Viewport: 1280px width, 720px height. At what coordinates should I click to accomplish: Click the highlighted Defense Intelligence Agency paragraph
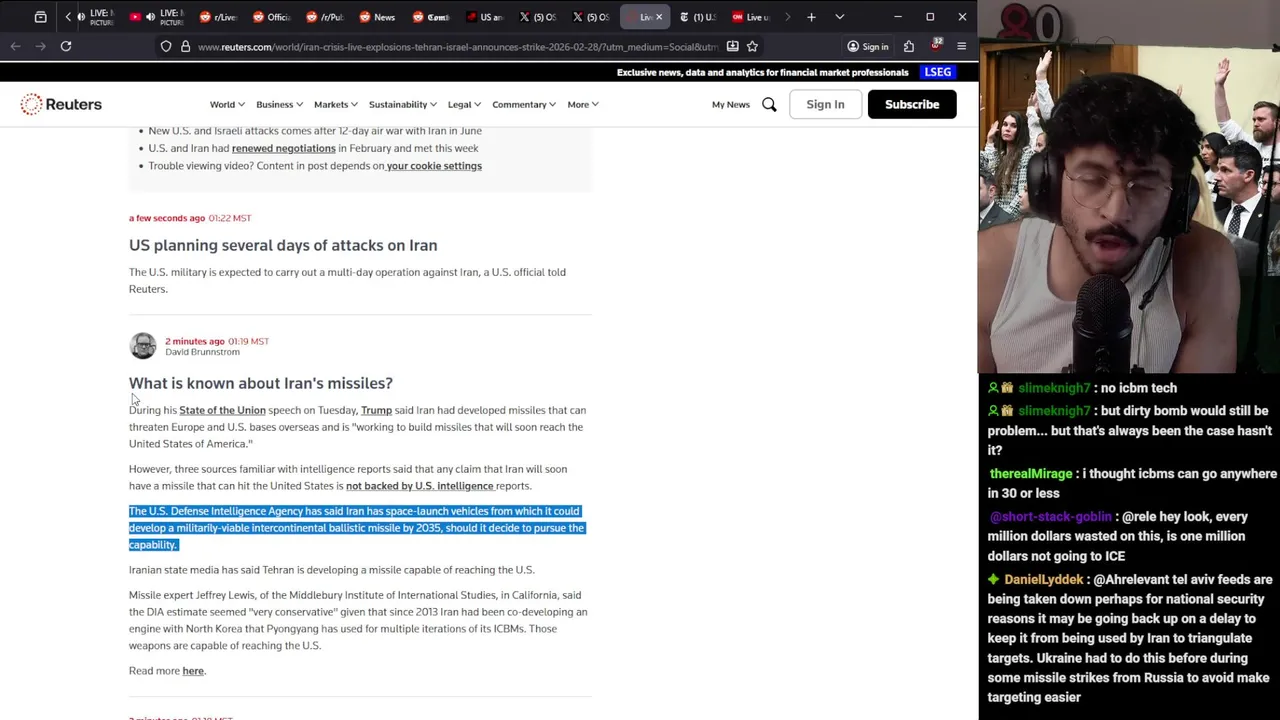[357, 528]
